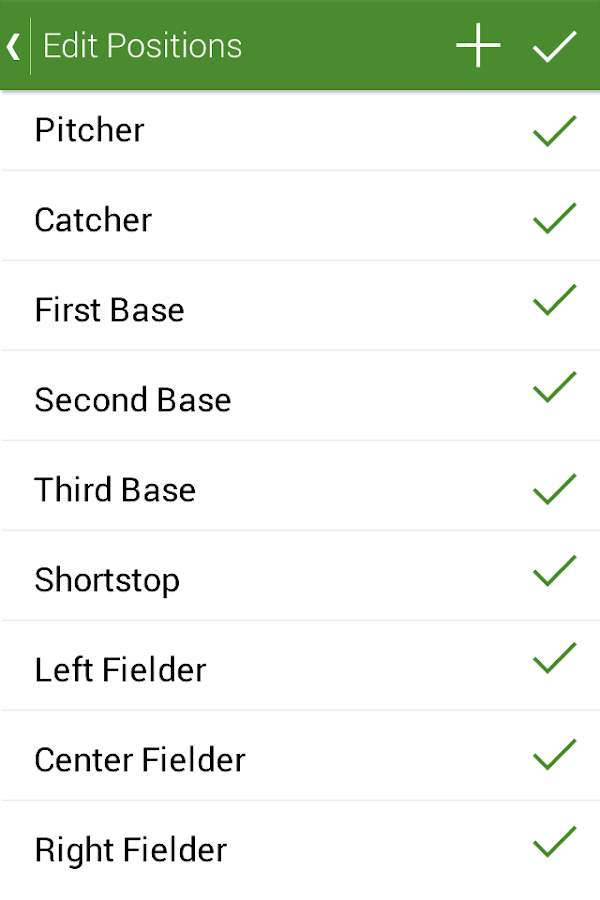This screenshot has height=900, width=600.
Task: Uncheck the Catcher position
Action: click(x=555, y=218)
